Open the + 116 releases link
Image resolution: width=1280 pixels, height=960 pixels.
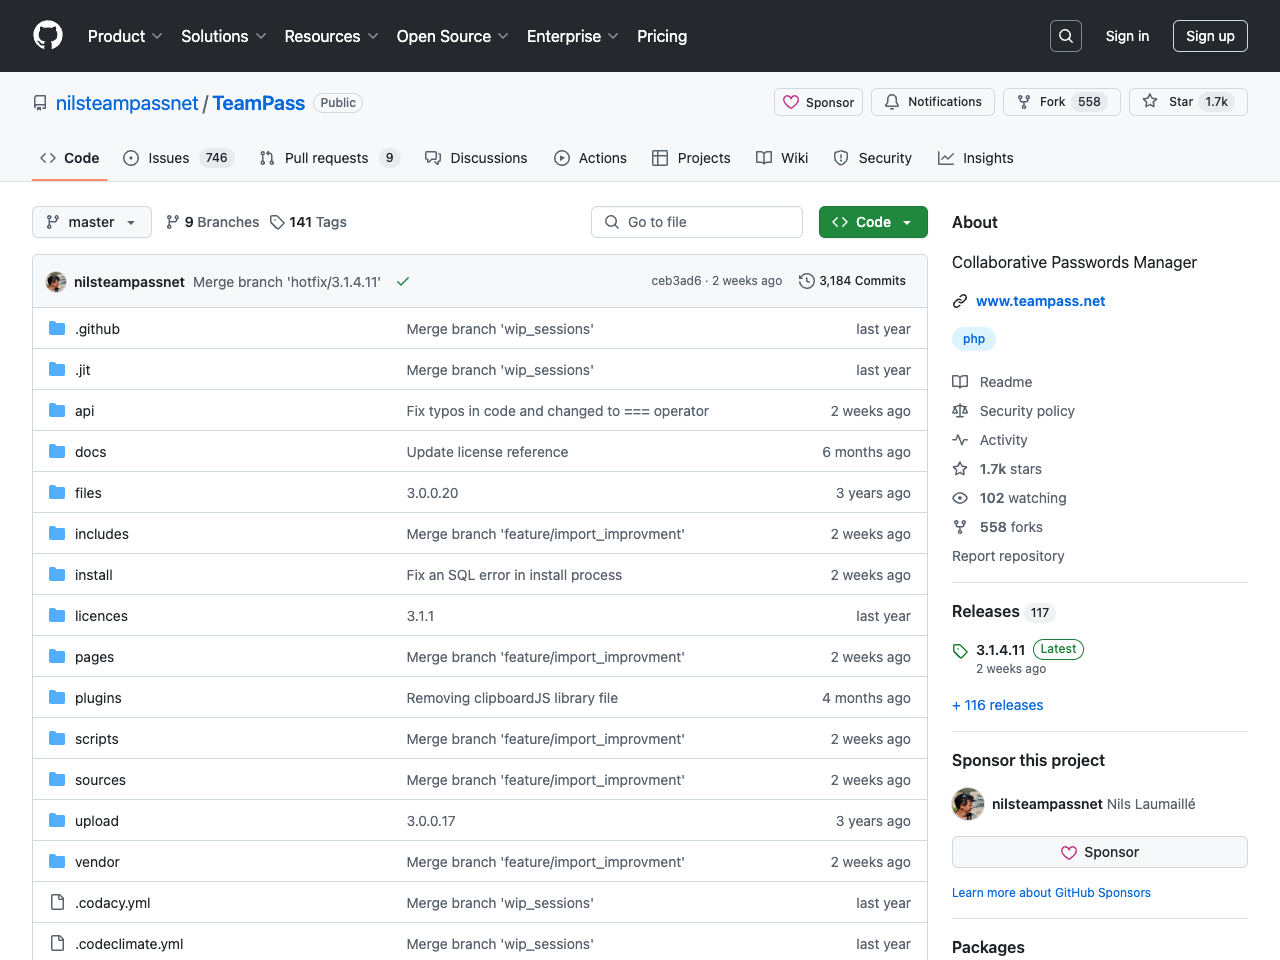click(997, 705)
